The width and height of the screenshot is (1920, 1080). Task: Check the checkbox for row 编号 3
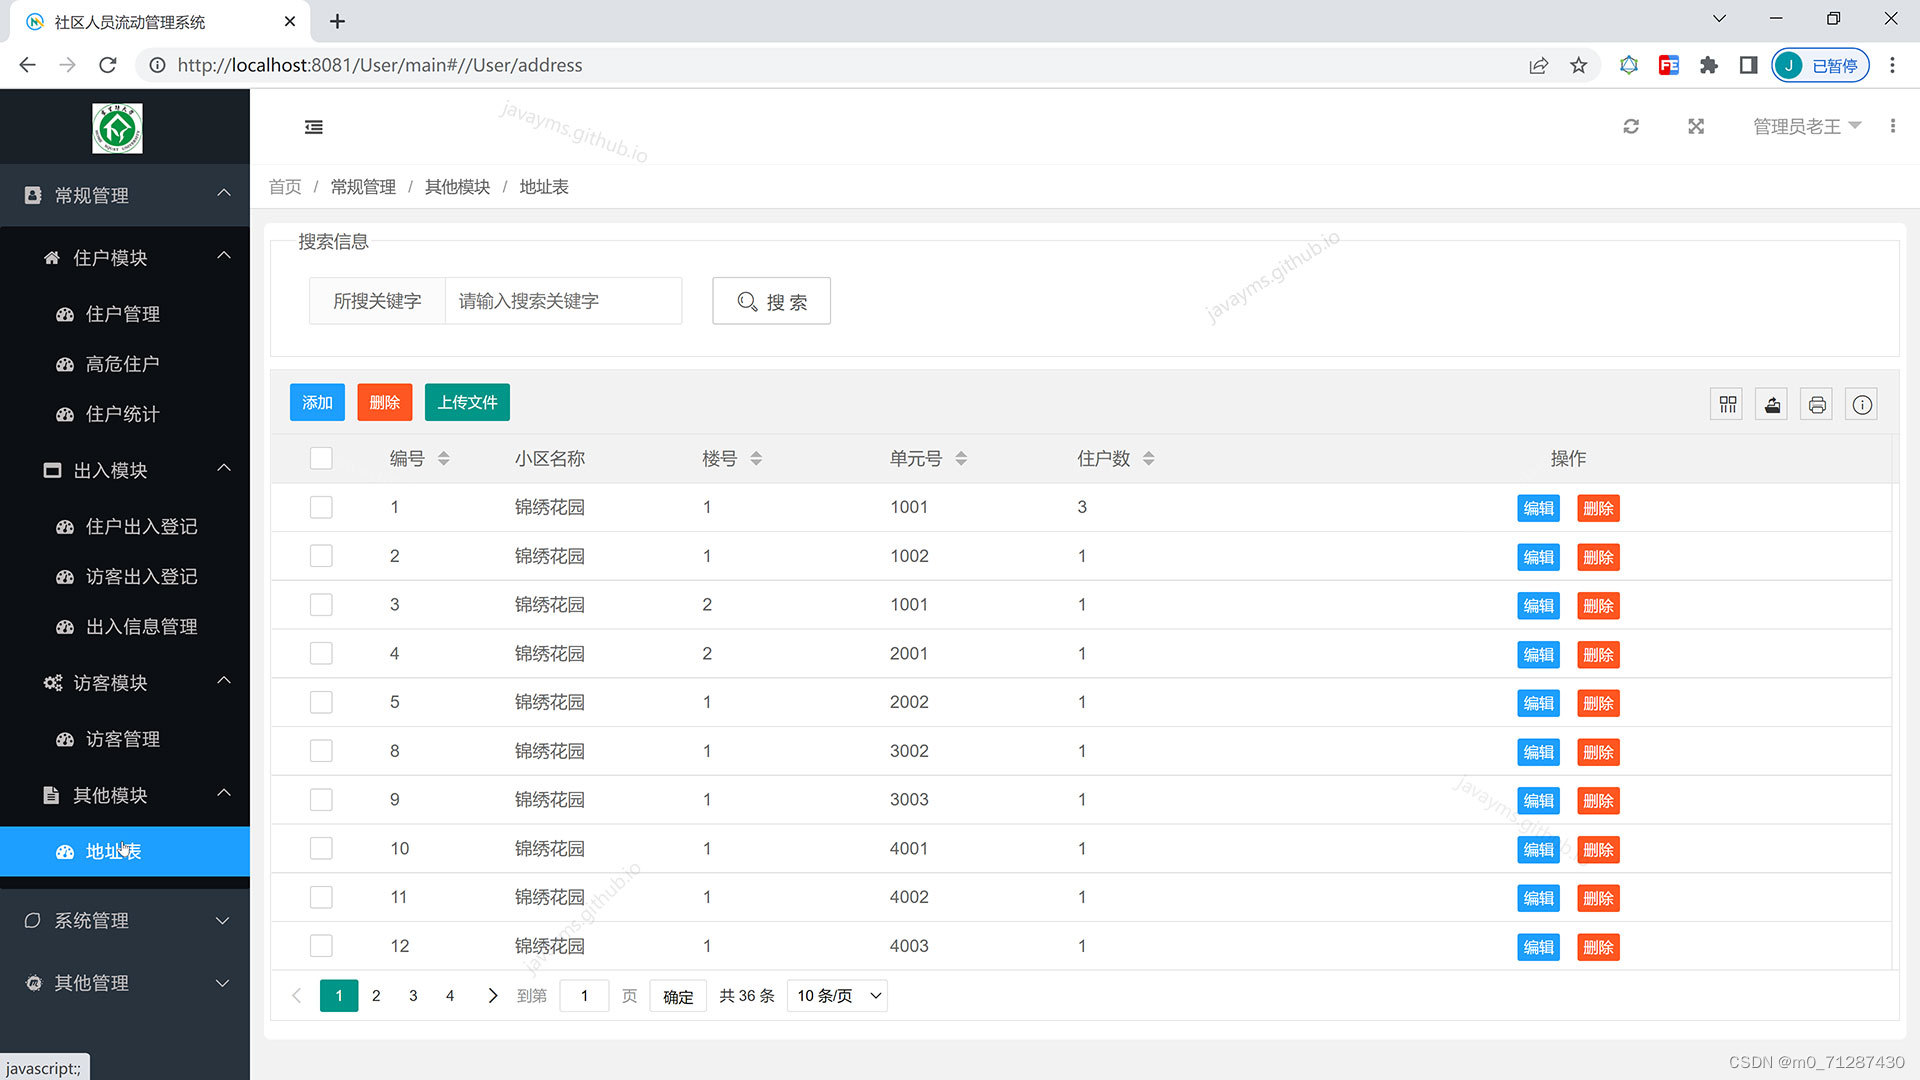point(321,605)
